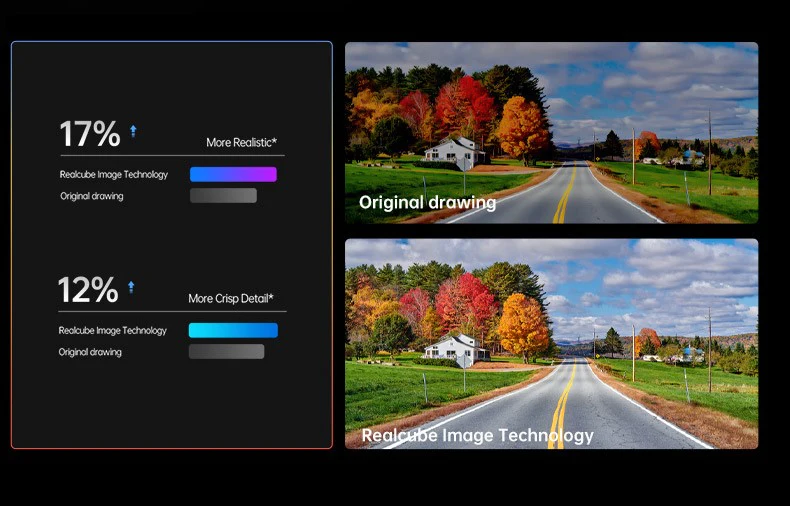Click the blue up arrow beside 17%
The width and height of the screenshot is (790, 506).
[134, 131]
